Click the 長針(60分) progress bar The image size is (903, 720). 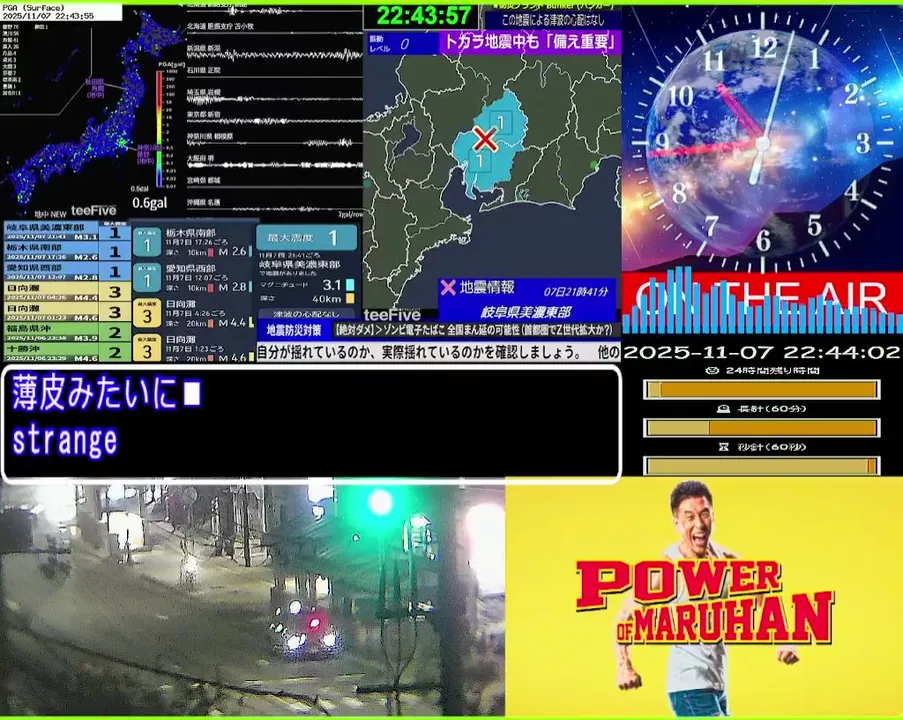[x=762, y=427]
